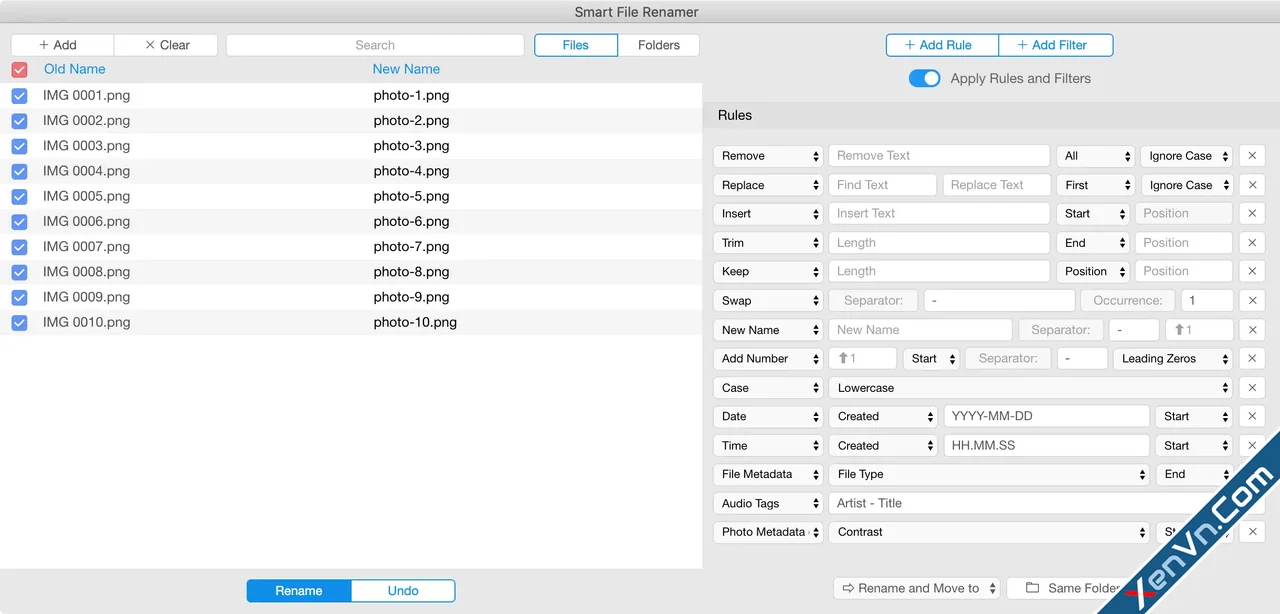The height and width of the screenshot is (614, 1280).
Task: Remove the Date rule row
Action: coord(1252,416)
